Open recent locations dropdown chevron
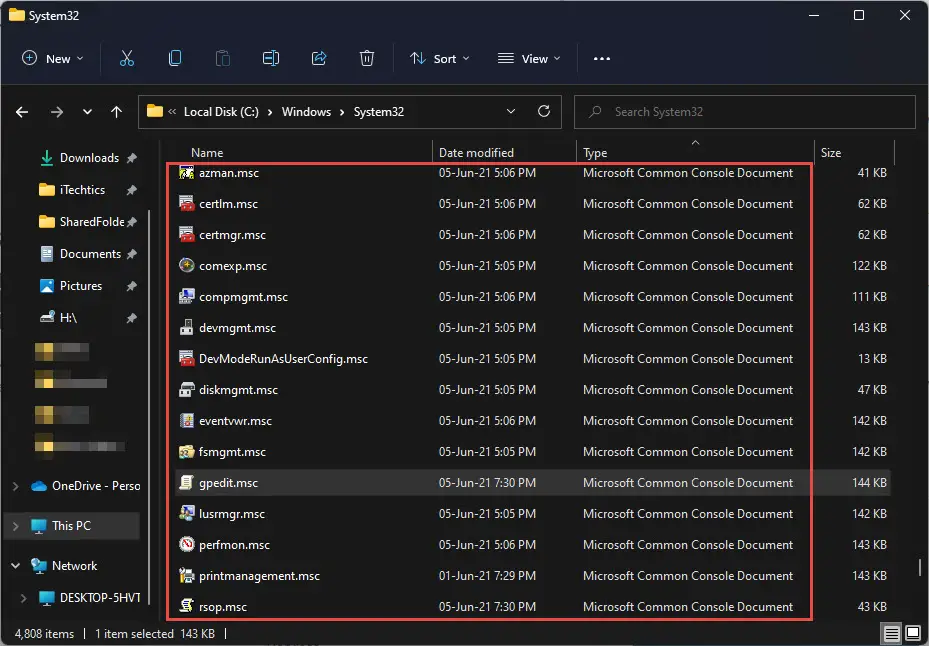The width and height of the screenshot is (929, 646). pyautogui.click(x=87, y=112)
